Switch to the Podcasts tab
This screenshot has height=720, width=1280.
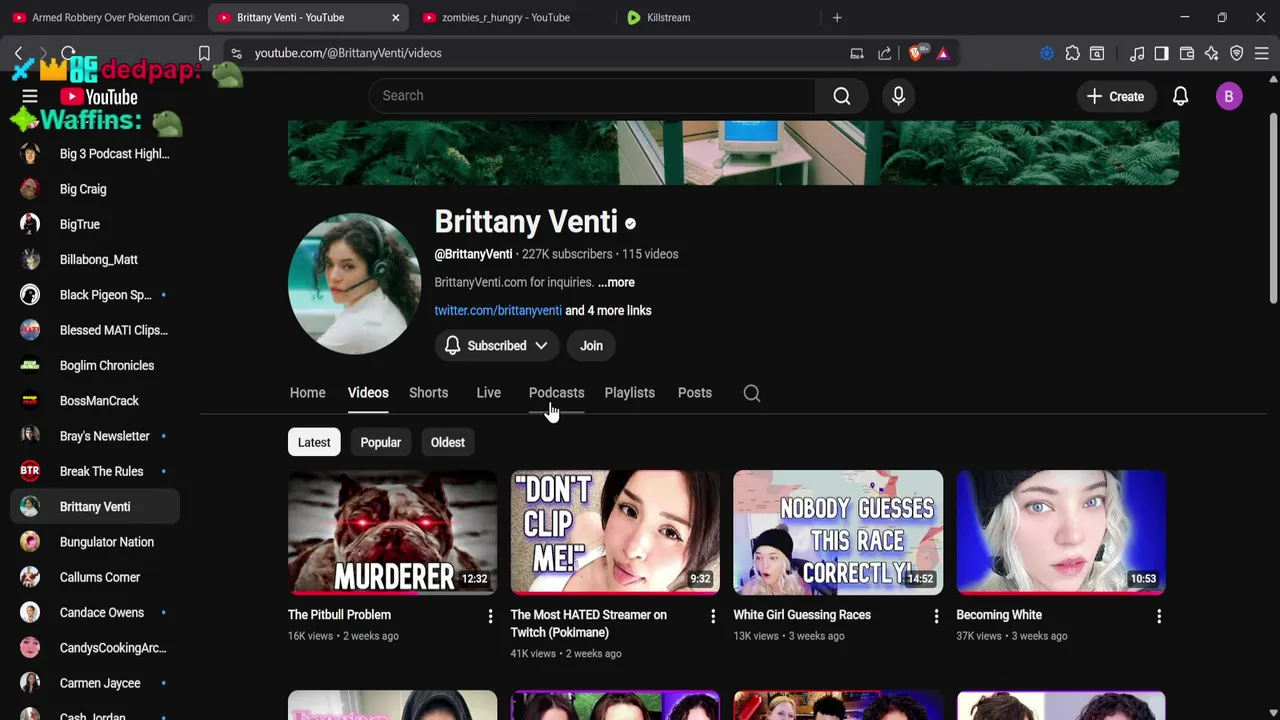pyautogui.click(x=556, y=393)
